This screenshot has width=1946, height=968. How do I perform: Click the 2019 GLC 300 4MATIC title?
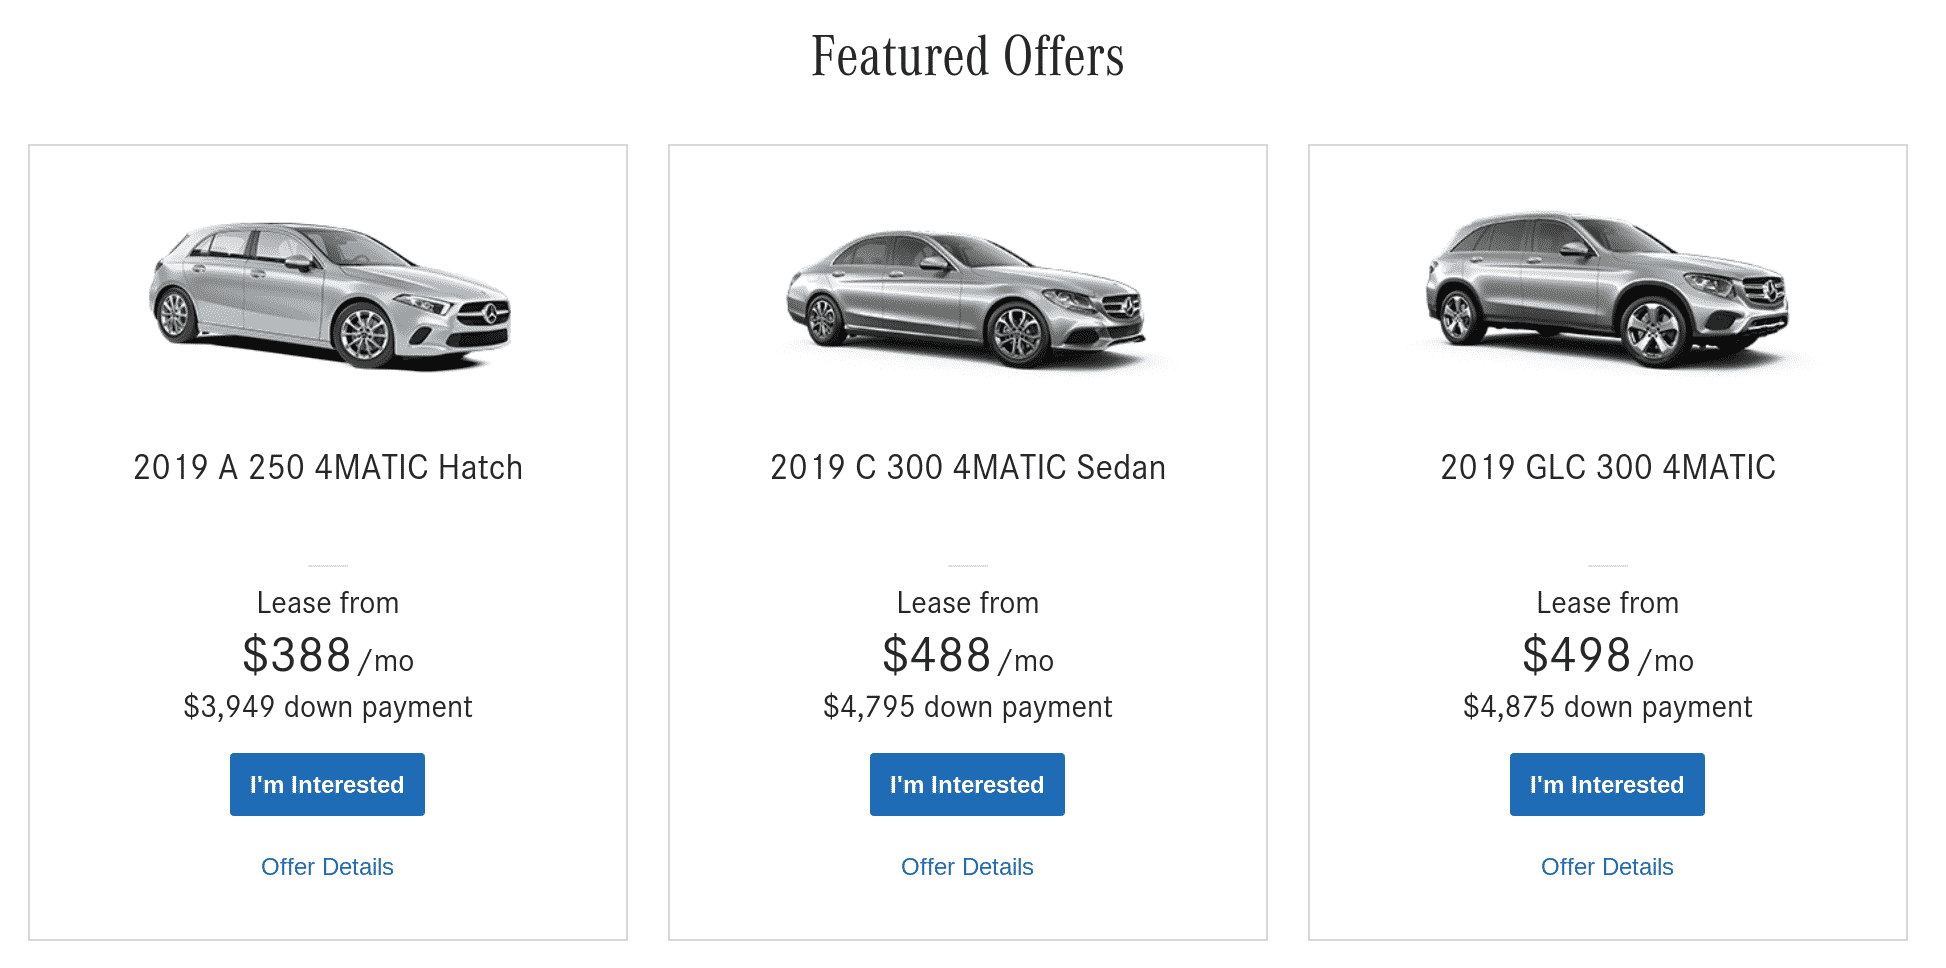pos(1608,467)
